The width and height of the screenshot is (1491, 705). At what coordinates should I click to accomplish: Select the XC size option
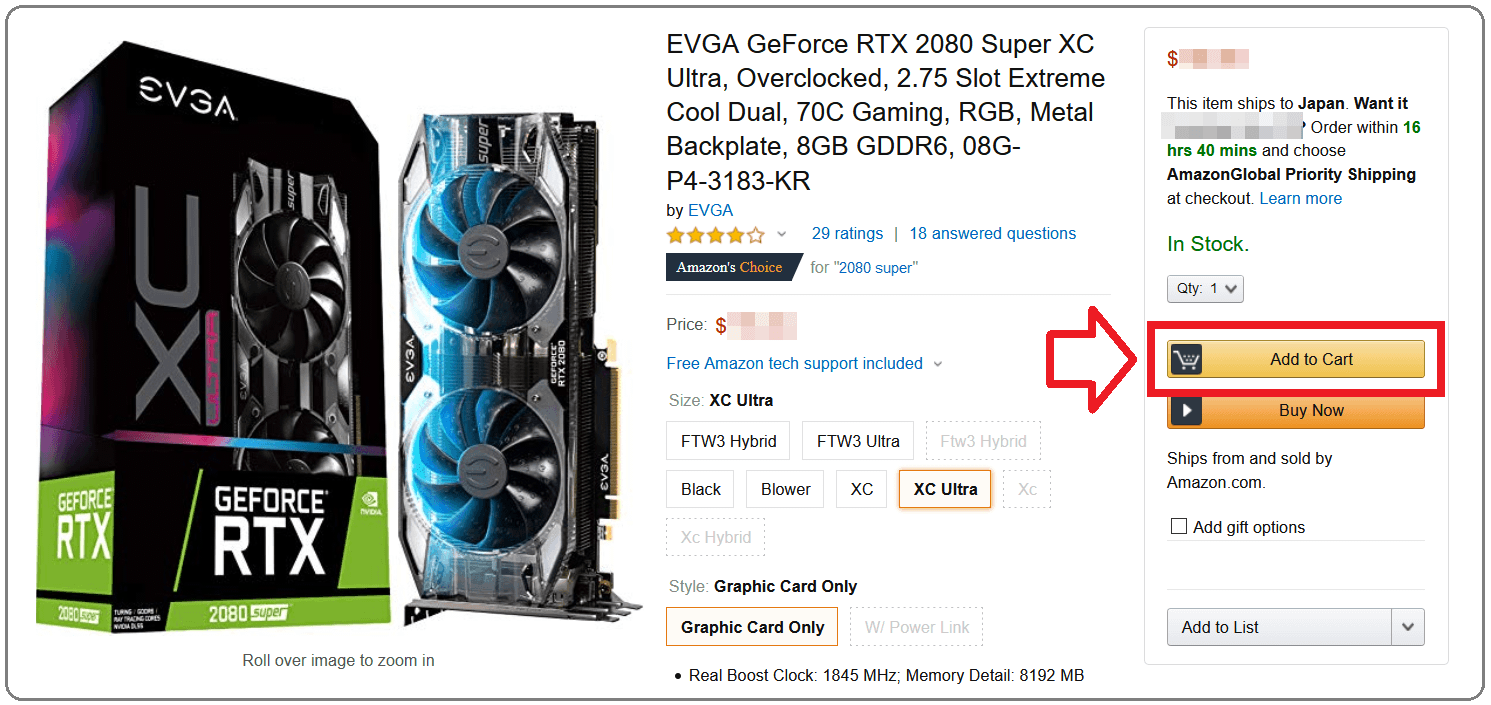click(862, 489)
